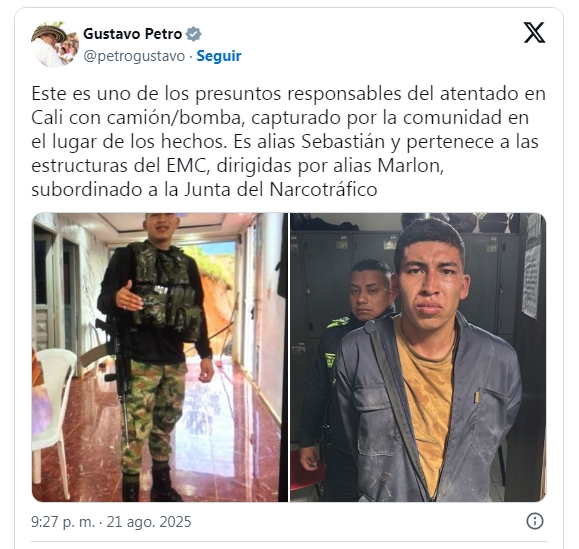
Task: Open the tweet's 9:27 p. m. timestamp
Action: 63,522
